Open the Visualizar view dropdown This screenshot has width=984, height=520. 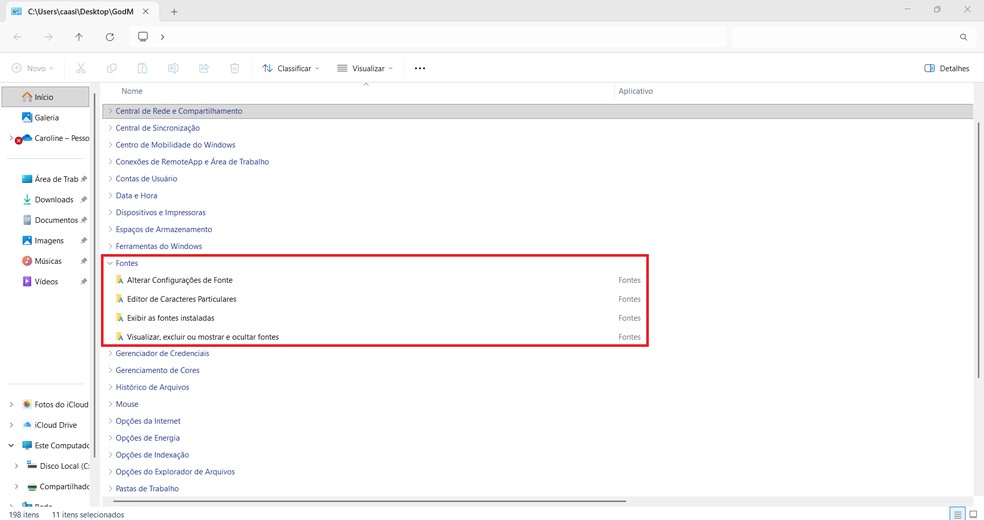click(365, 68)
